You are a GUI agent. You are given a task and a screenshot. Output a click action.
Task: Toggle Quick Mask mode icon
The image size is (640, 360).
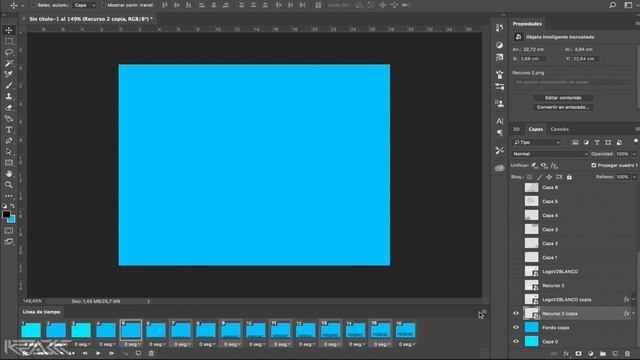click(9, 231)
